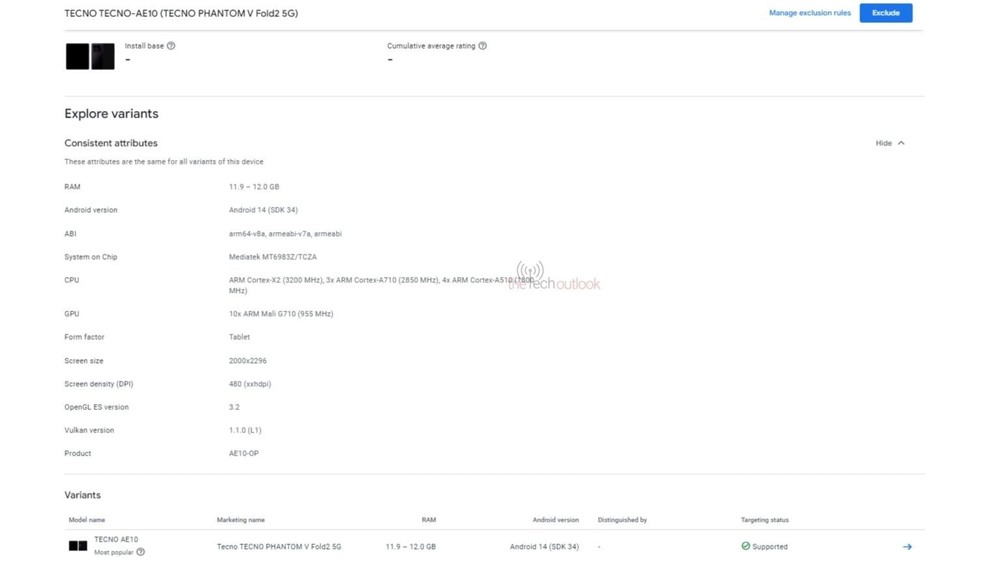Click 11.9 – 12.0 GB RAM attribute value
The image size is (1000, 563).
[x=254, y=187]
